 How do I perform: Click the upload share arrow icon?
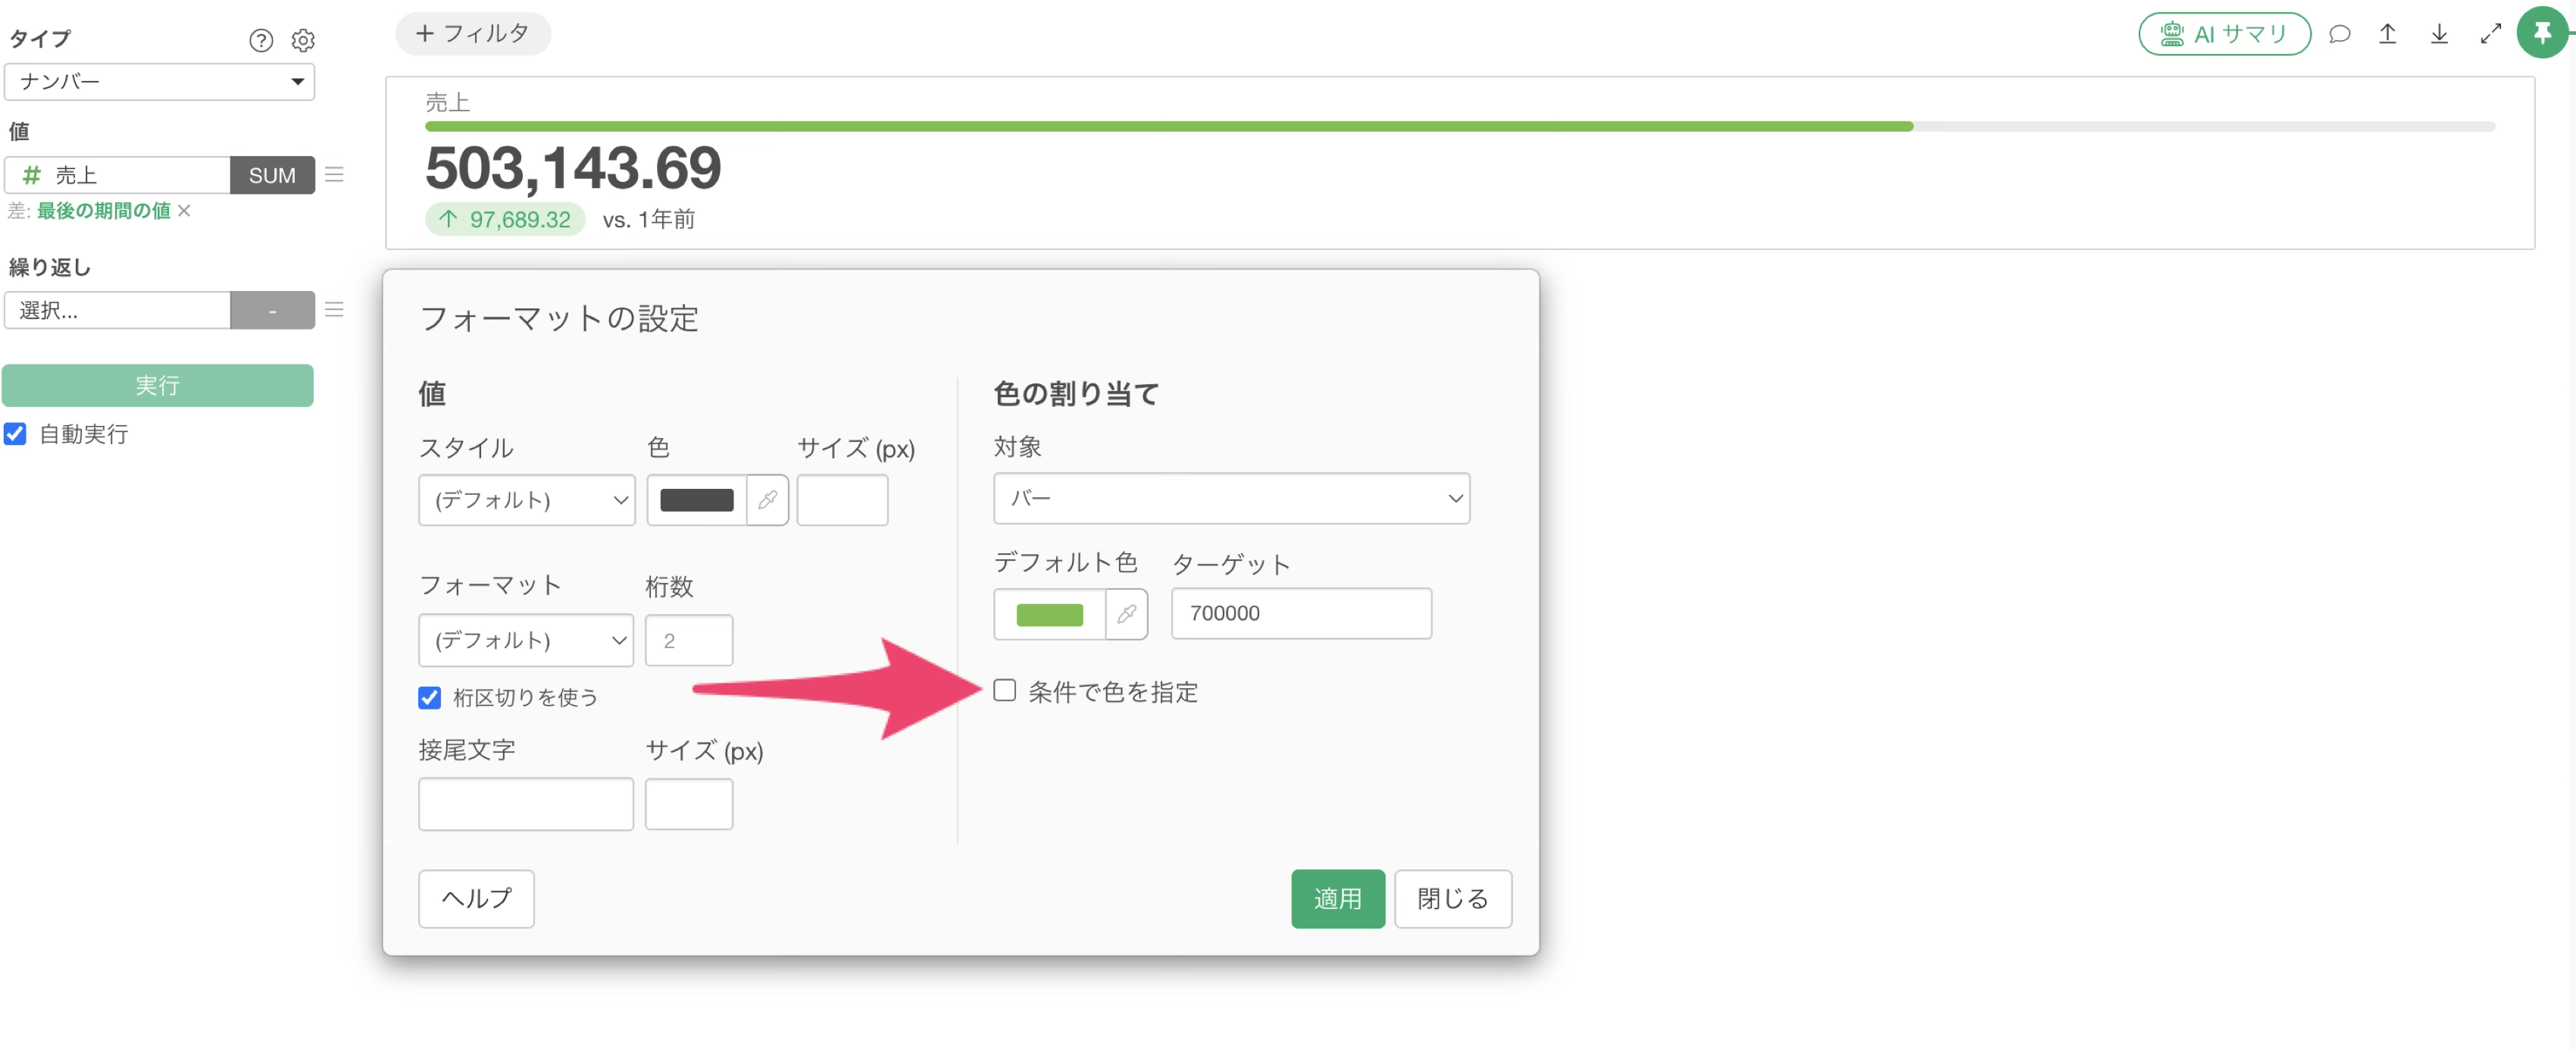(2387, 34)
